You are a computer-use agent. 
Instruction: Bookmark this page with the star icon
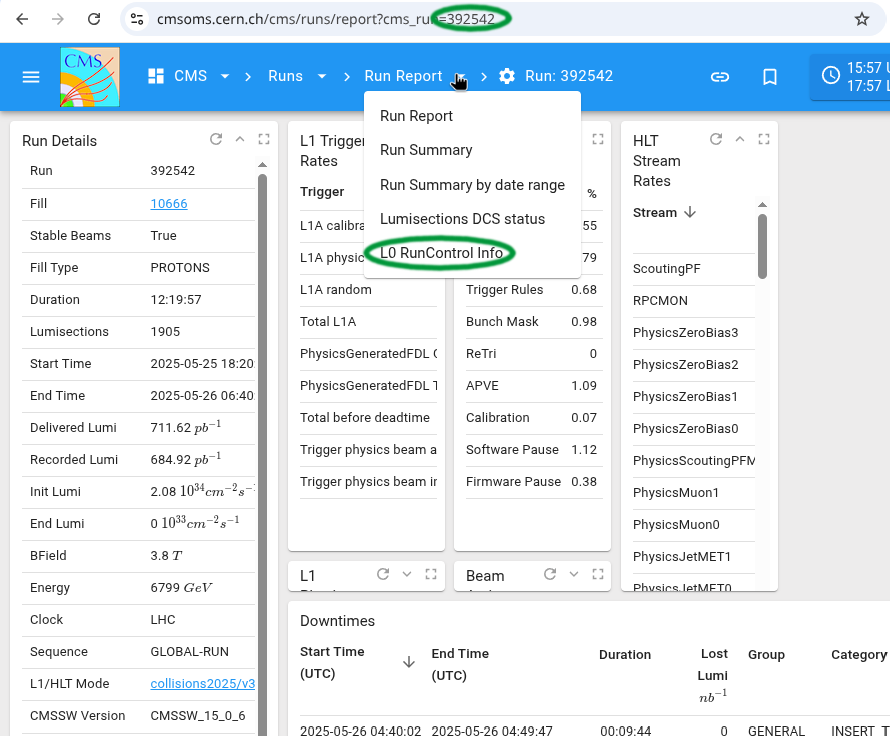pos(861,19)
